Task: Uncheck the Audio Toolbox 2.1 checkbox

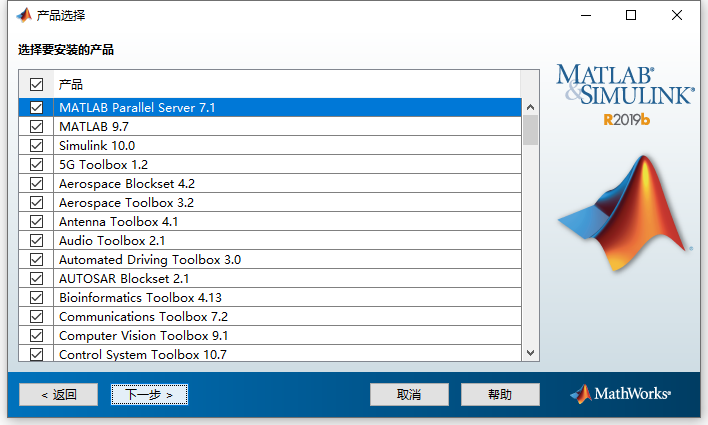Action: coord(37,240)
